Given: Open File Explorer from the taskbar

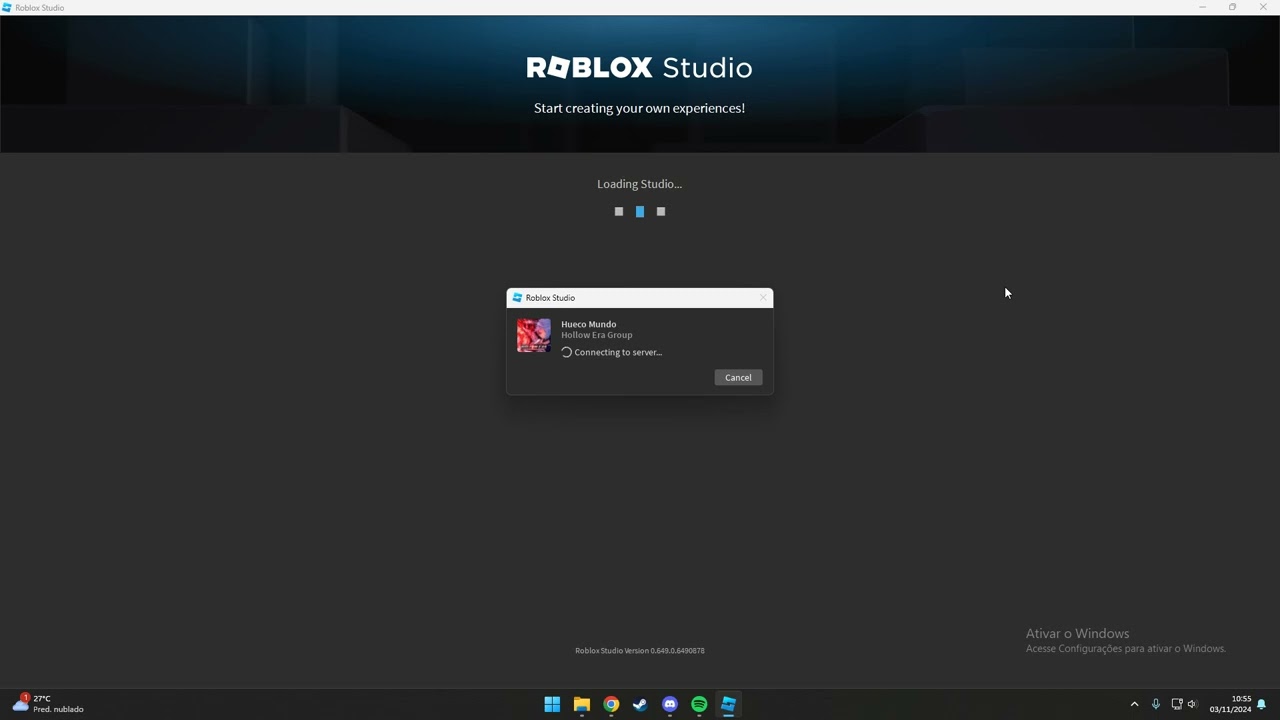Looking at the screenshot, I should click(x=581, y=704).
